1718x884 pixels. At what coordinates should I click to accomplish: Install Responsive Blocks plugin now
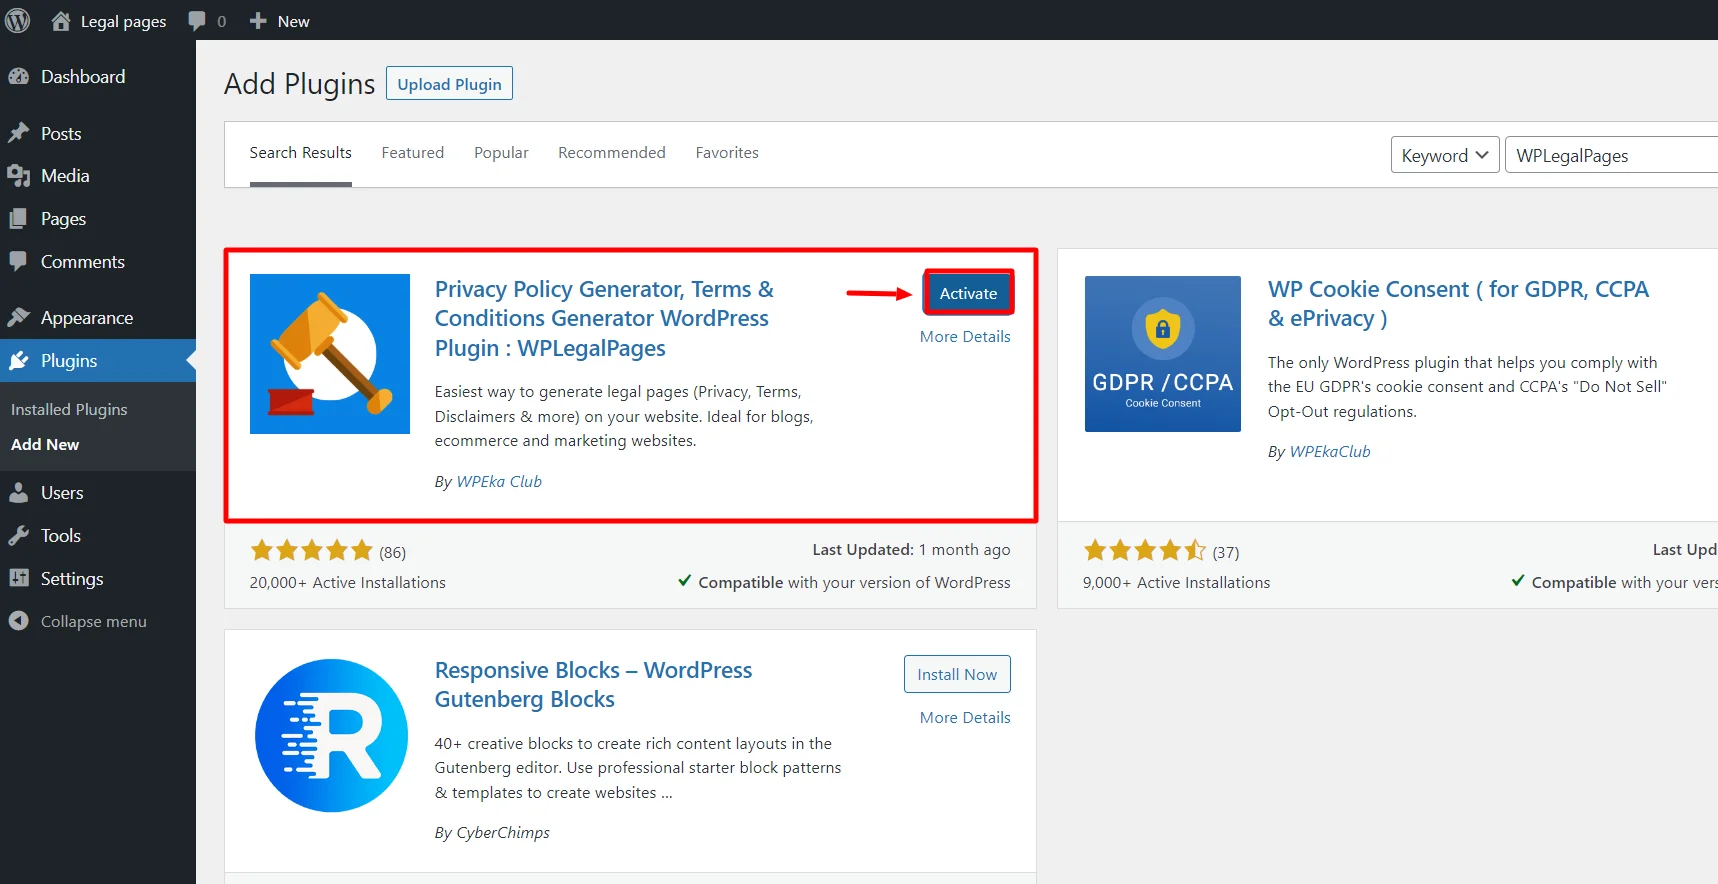[x=957, y=674]
